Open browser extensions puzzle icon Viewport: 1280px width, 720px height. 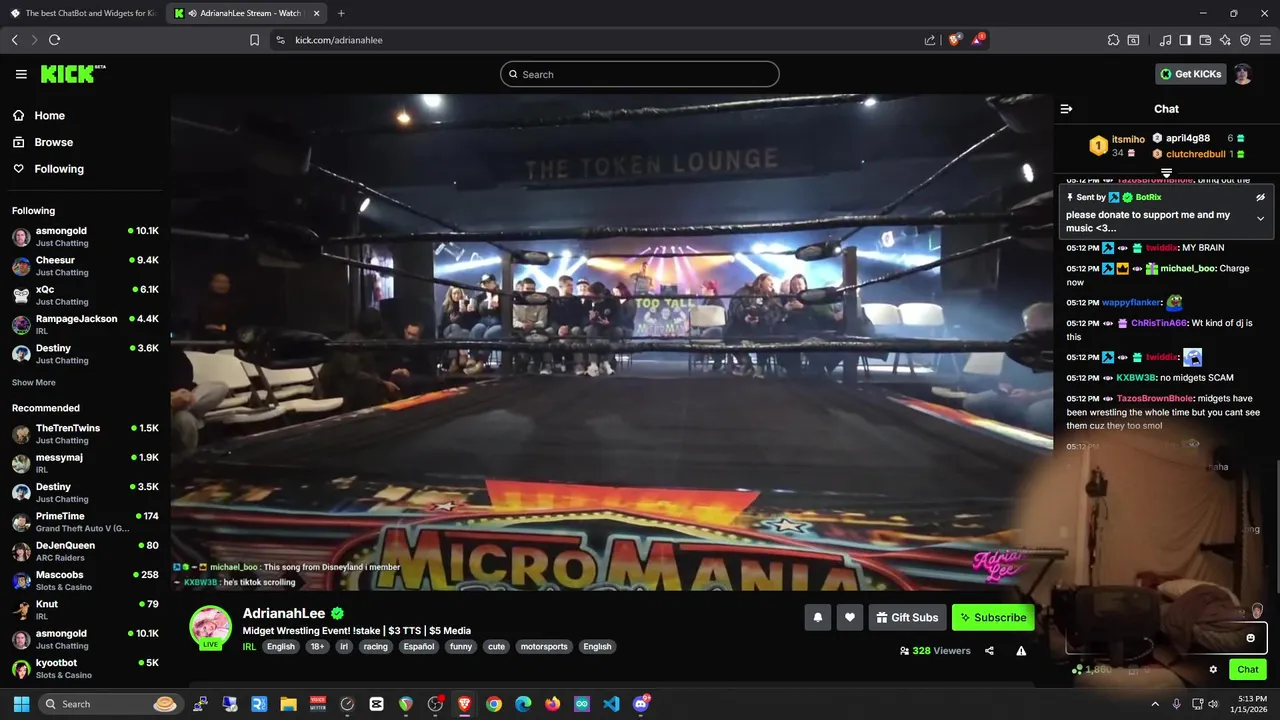1113,40
